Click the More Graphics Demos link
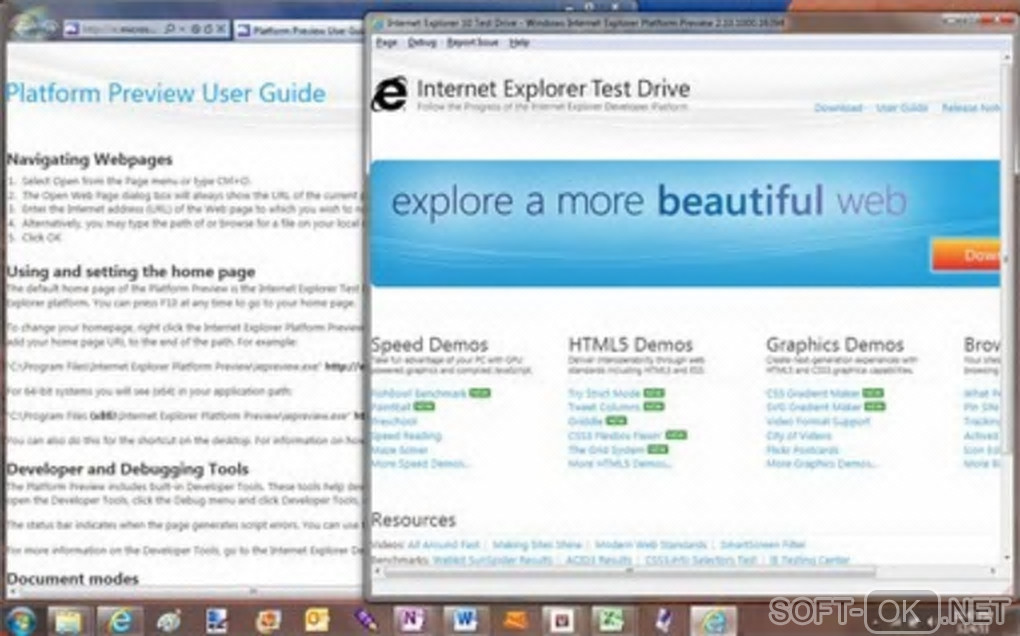 (x=822, y=464)
